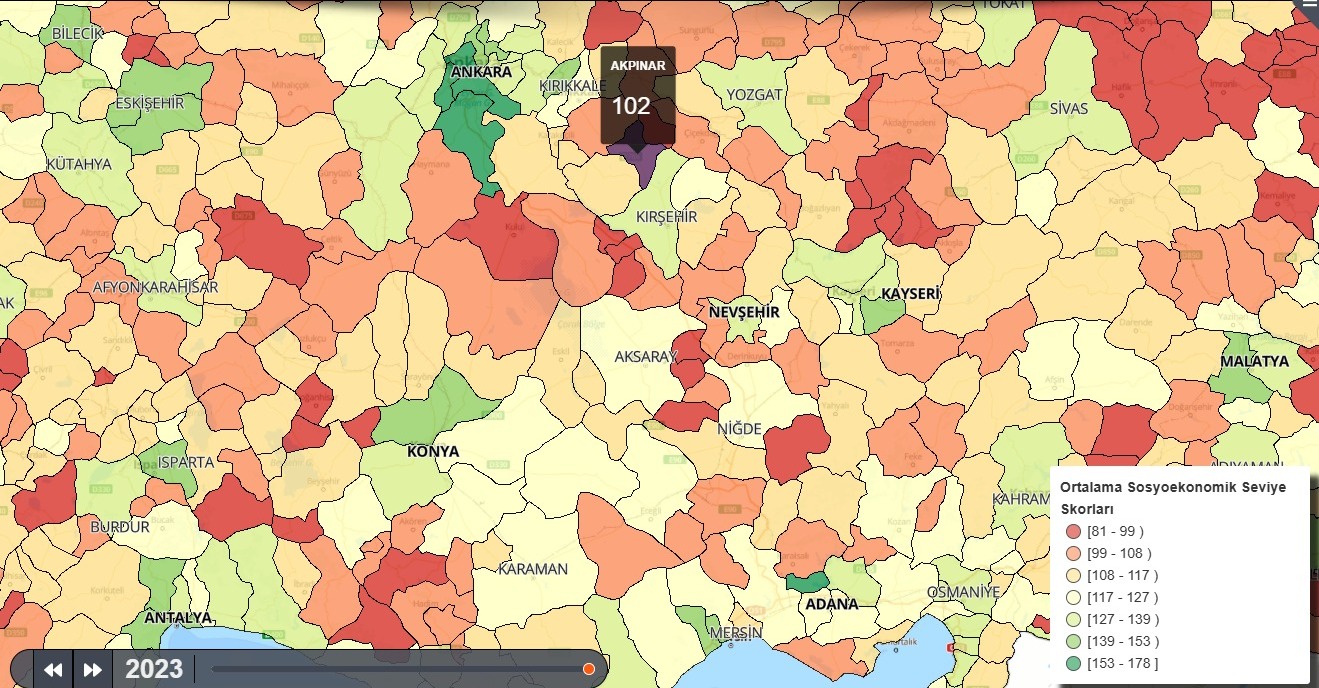
Task: Click the rewind (previous year) button
Action: click(54, 670)
